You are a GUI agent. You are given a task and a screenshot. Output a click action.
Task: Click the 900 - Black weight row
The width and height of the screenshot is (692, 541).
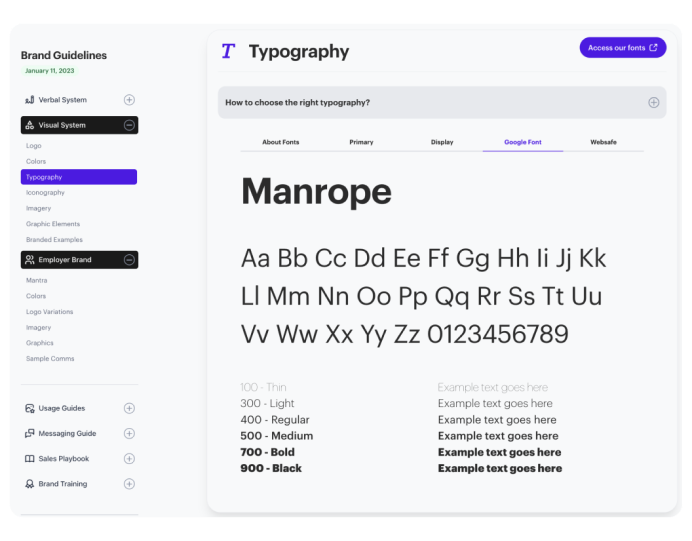tap(271, 468)
